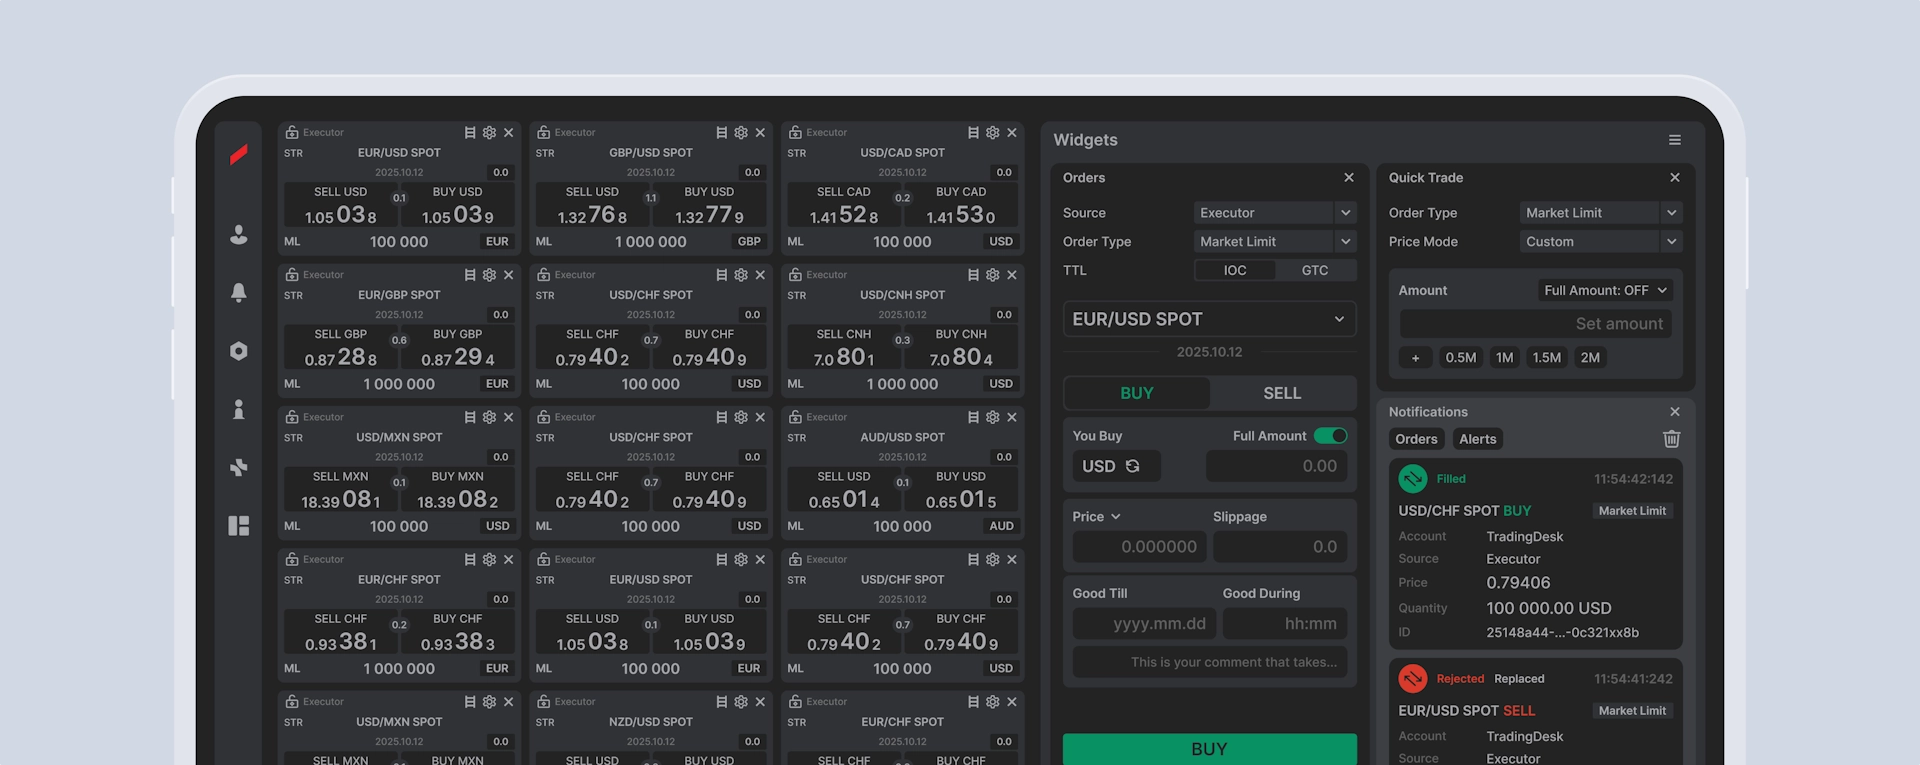Switch to the SELL tab

click(x=1282, y=393)
